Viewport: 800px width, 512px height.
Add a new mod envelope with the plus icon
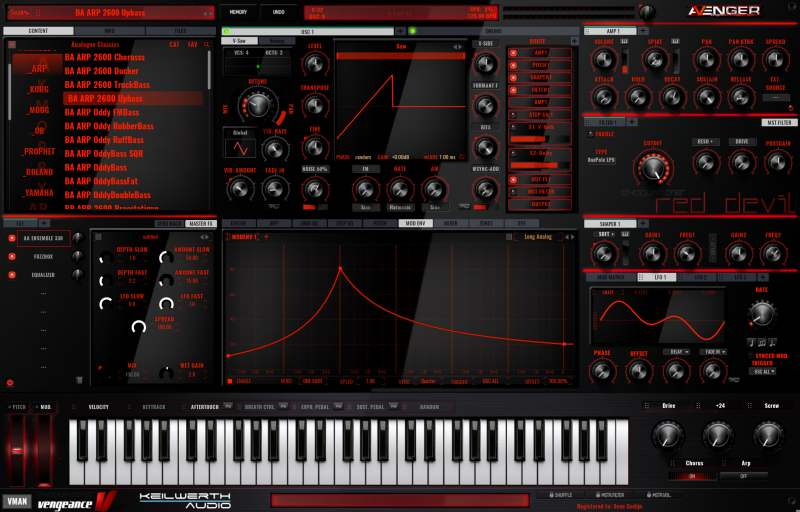(x=266, y=237)
